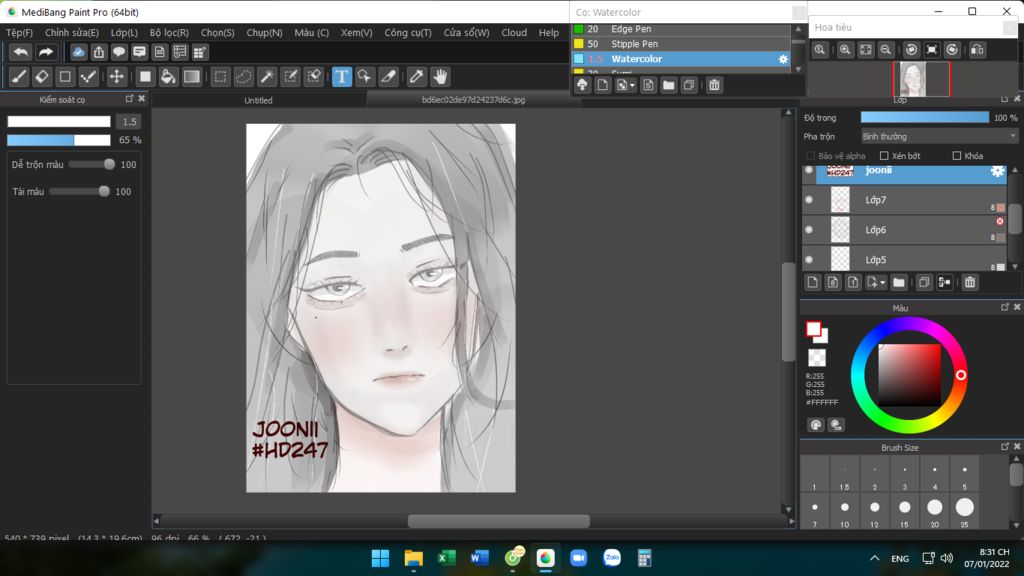Hide the Lớp5 layer
1024x576 pixels.
pos(809,260)
